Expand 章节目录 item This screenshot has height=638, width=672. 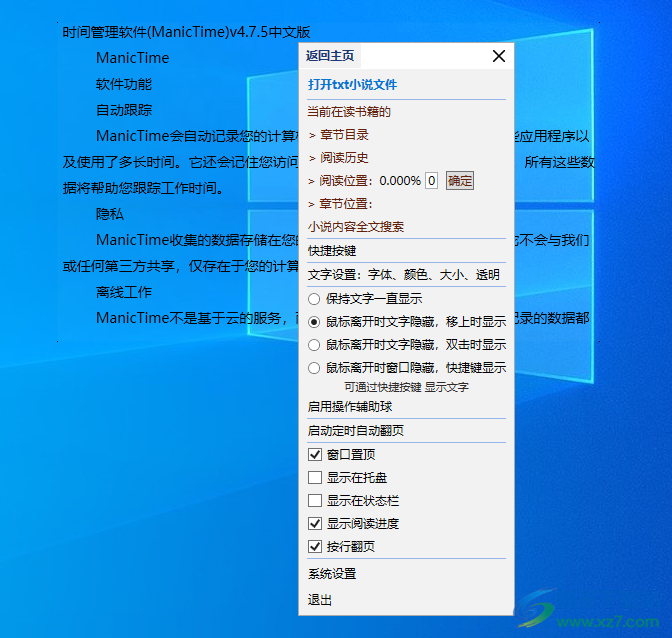click(344, 135)
